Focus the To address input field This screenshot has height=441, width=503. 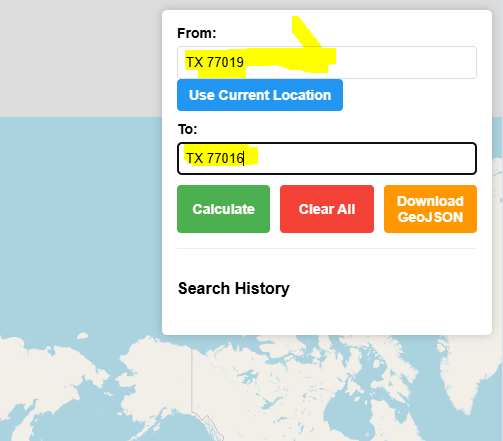click(x=327, y=158)
